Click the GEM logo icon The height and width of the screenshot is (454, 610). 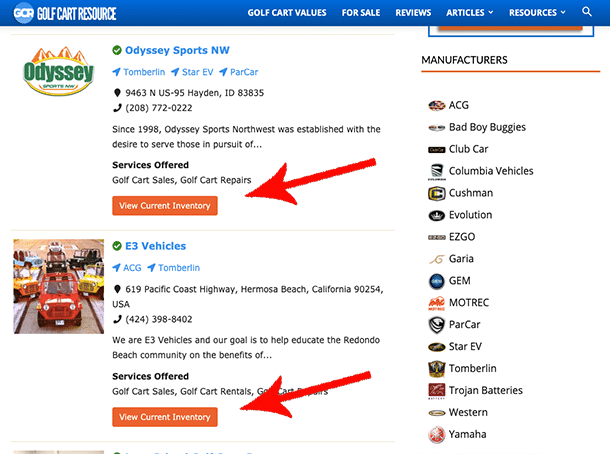point(436,281)
